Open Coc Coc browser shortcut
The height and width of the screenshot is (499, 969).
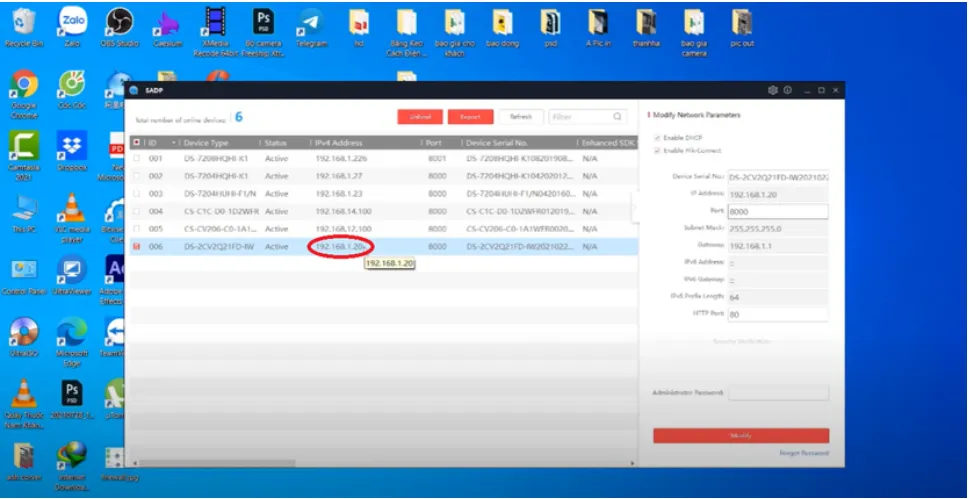tap(72, 90)
